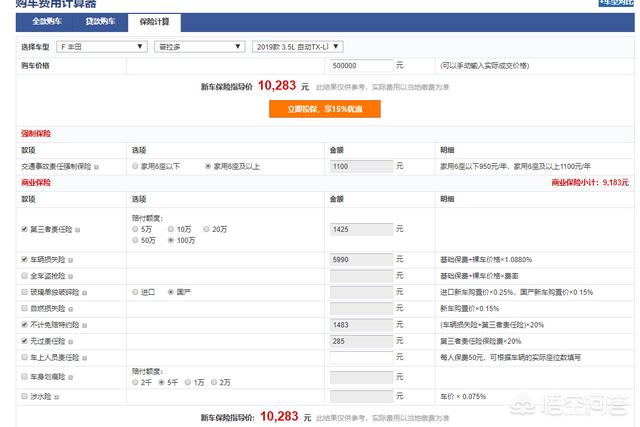640x427 pixels.
Task: Click vehicle damage amount field 5990
Action: point(361,259)
